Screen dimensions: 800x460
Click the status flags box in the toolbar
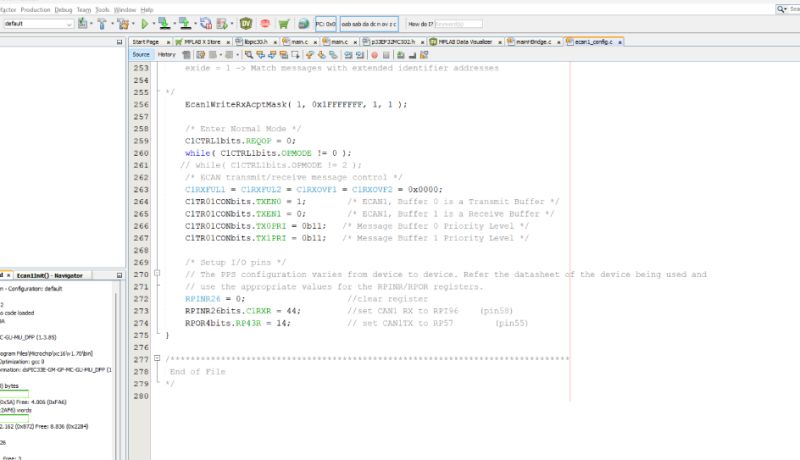click(369, 24)
